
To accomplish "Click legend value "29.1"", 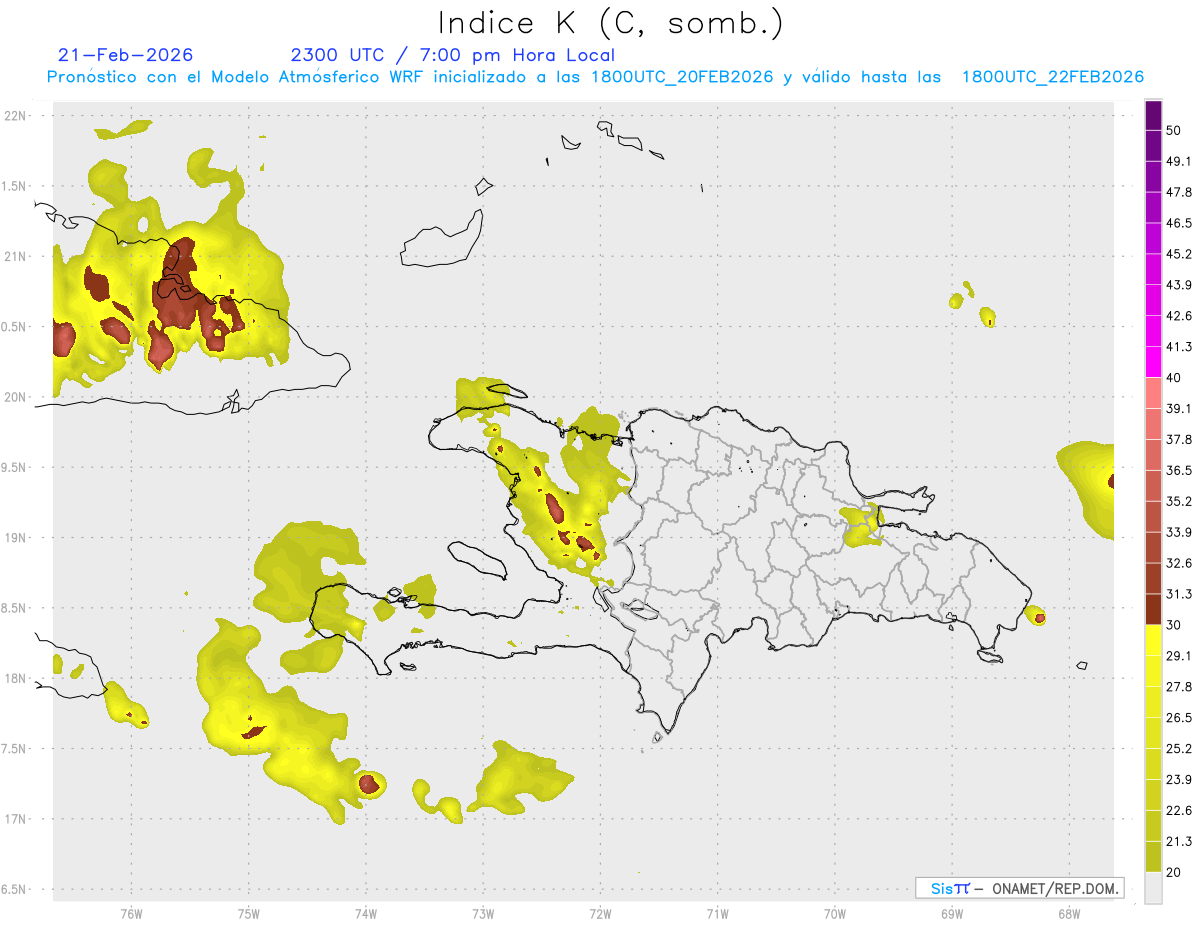I will coord(1179,656).
